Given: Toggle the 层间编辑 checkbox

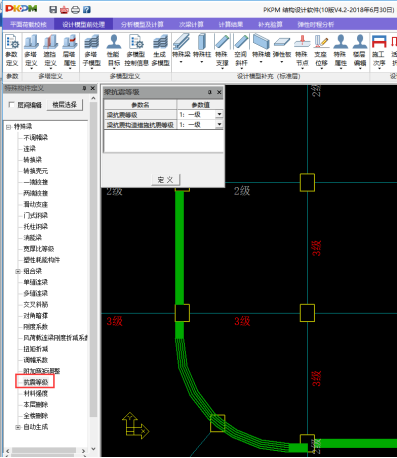Looking at the screenshot, I should pyautogui.click(x=11, y=105).
